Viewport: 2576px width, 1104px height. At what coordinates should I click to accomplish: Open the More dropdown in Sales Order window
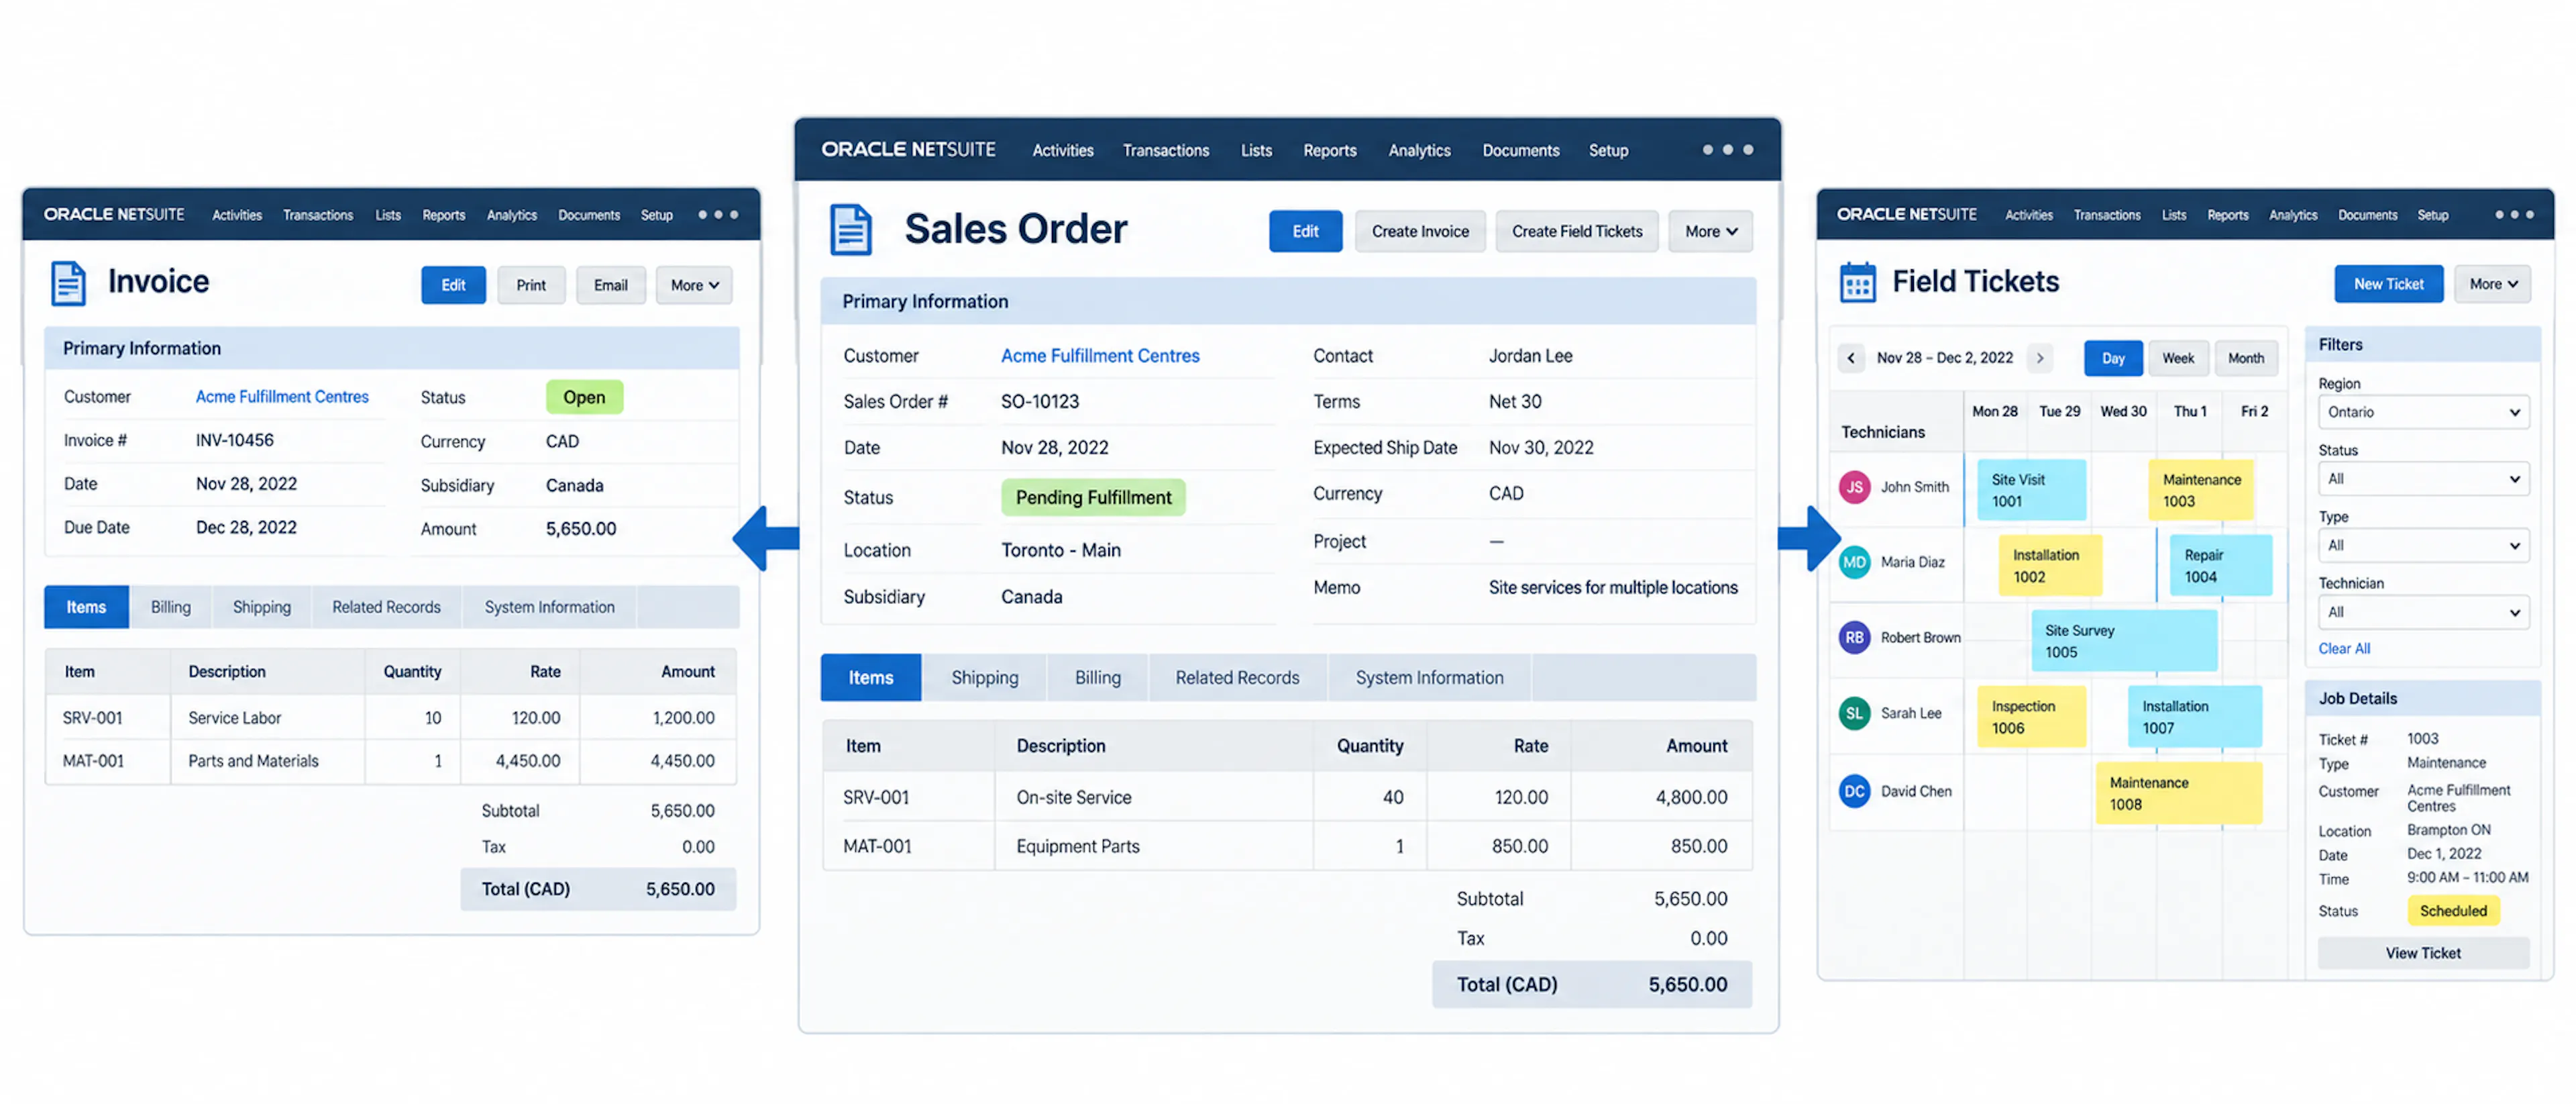point(1710,231)
